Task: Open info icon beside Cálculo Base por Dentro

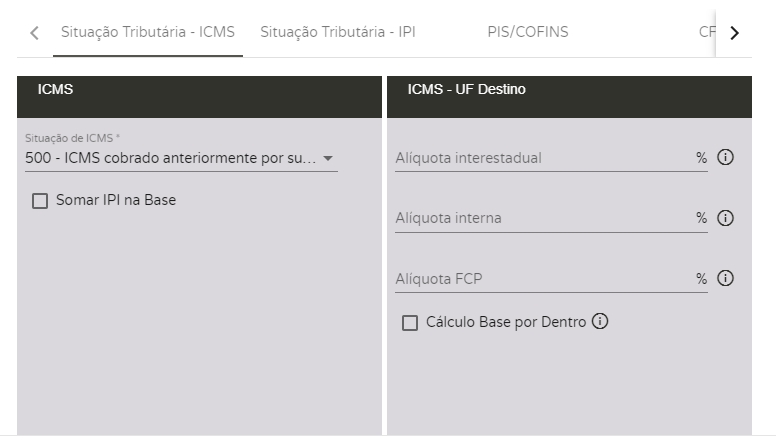Action: [600, 322]
